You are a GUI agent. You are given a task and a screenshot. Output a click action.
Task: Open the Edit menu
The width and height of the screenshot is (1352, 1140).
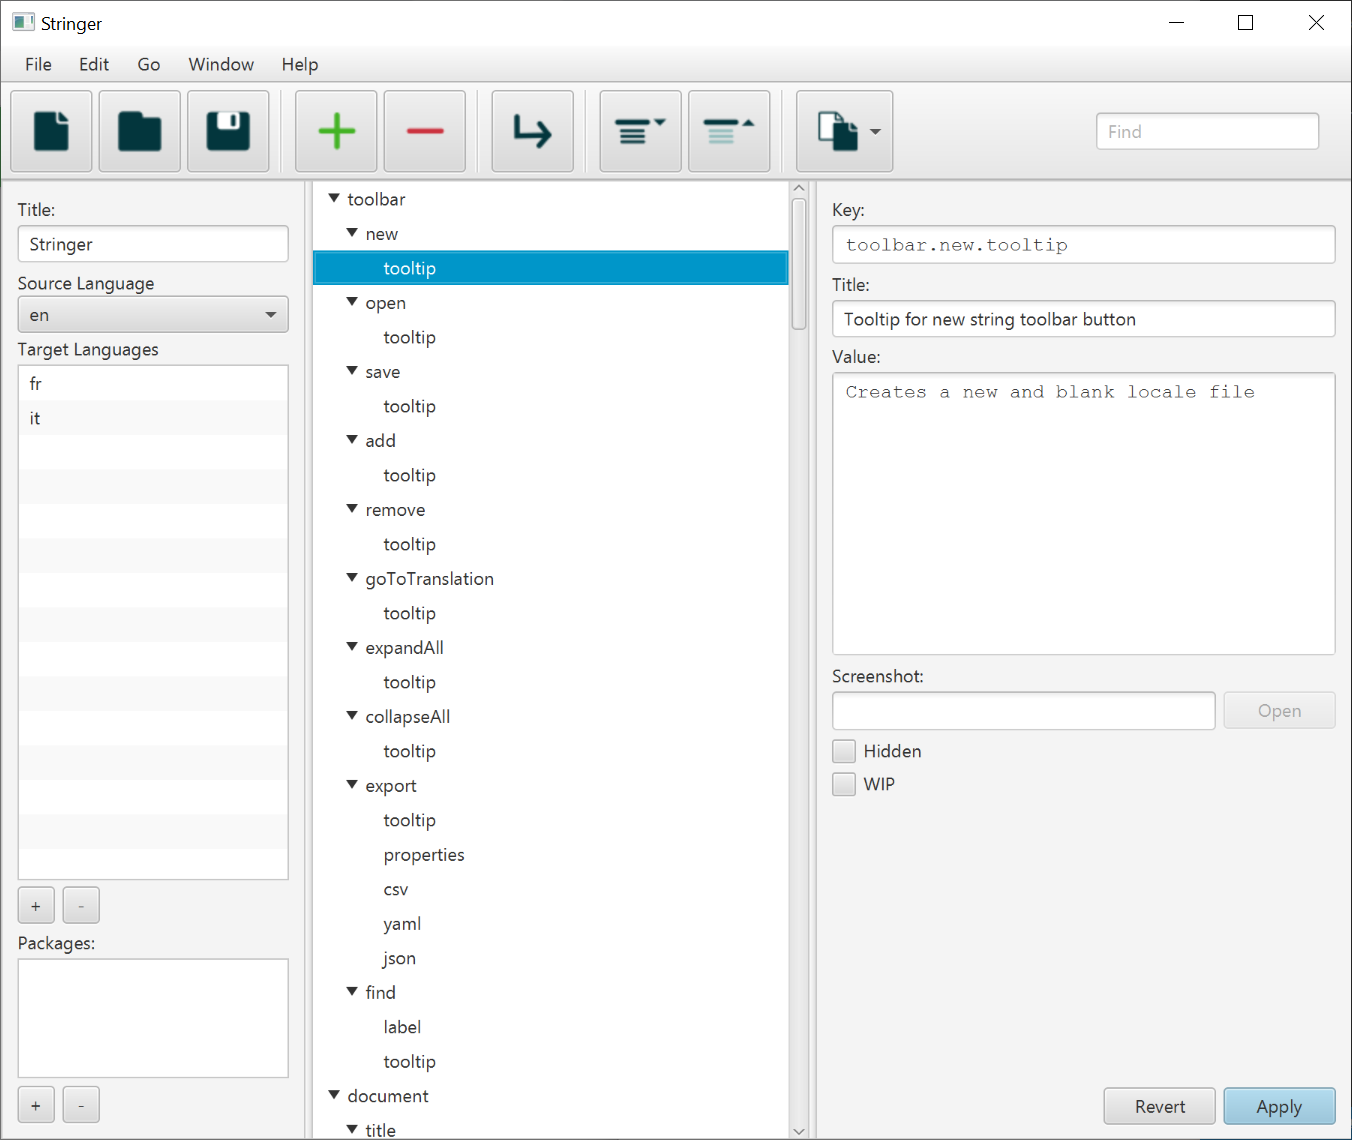94,64
